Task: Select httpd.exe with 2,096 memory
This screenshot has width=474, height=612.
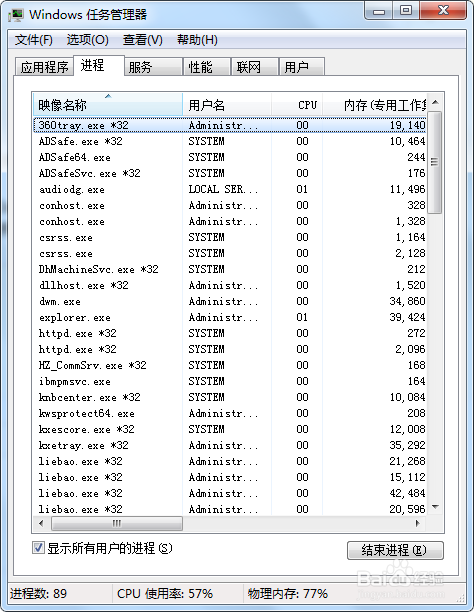Action: click(230, 349)
